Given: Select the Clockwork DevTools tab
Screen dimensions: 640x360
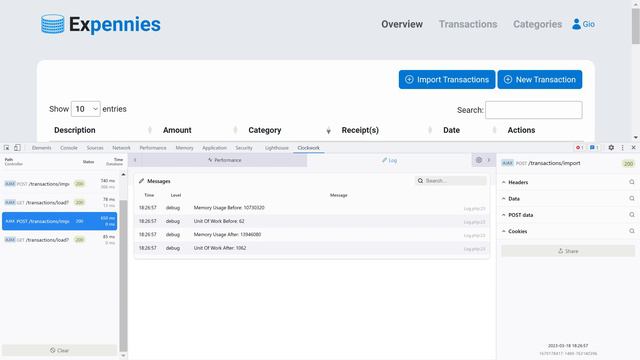Looking at the screenshot, I should click(x=309, y=148).
